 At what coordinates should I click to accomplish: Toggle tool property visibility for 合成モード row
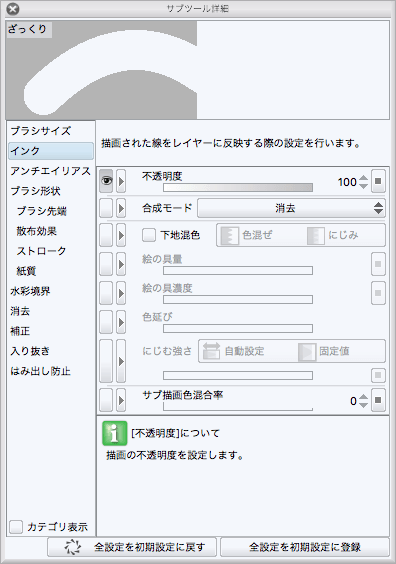point(106,208)
